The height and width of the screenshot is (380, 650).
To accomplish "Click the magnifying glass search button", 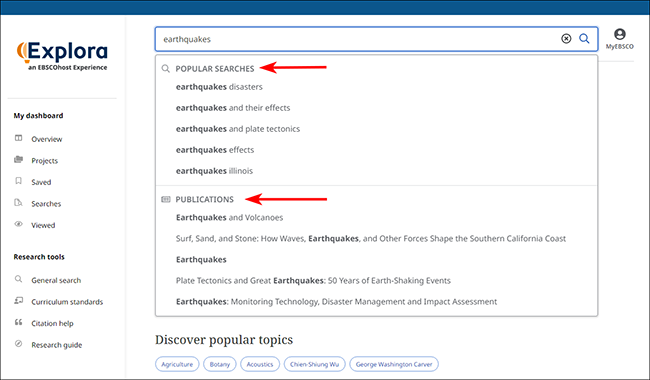I will click(584, 39).
